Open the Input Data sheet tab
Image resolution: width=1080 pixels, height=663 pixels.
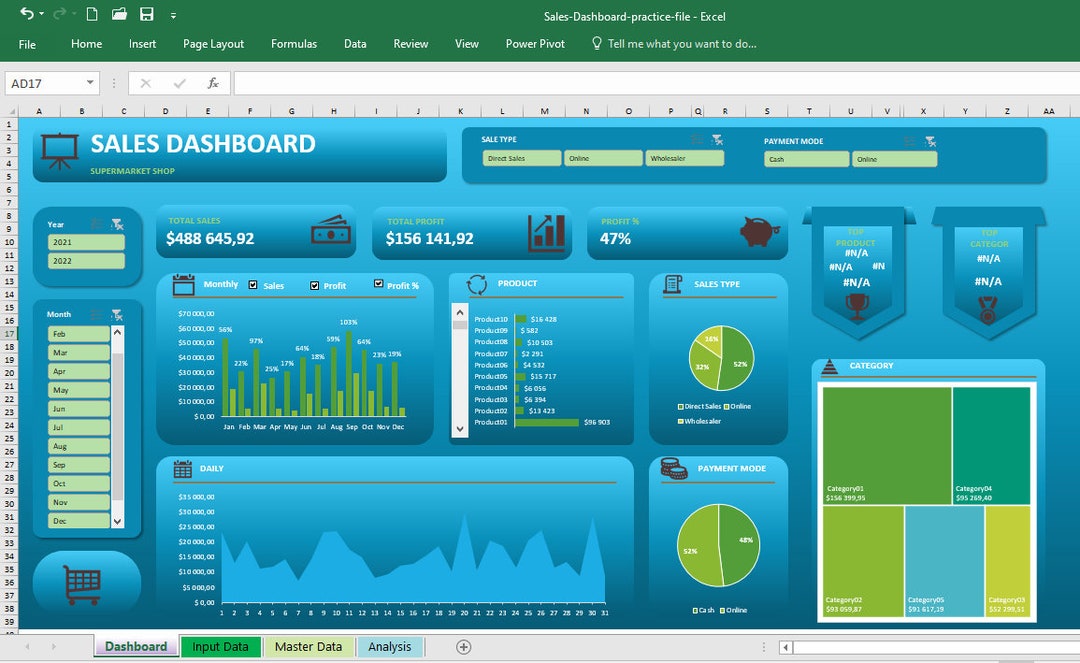click(x=221, y=646)
